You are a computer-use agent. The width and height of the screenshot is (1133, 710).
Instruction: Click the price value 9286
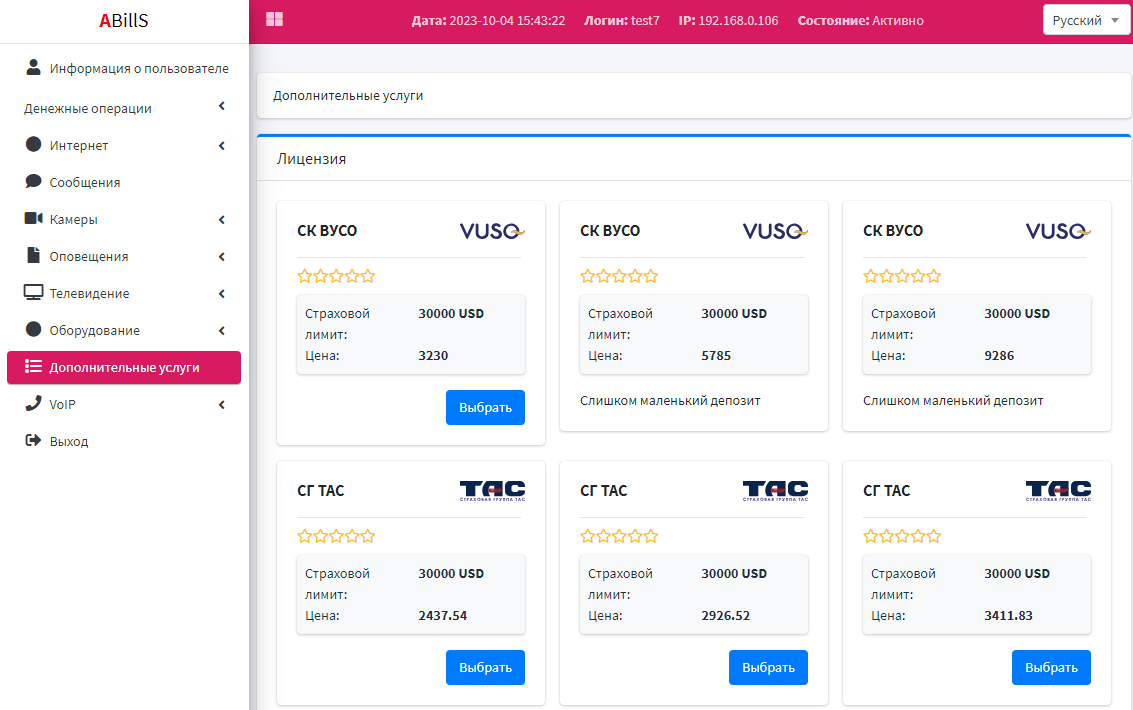999,355
